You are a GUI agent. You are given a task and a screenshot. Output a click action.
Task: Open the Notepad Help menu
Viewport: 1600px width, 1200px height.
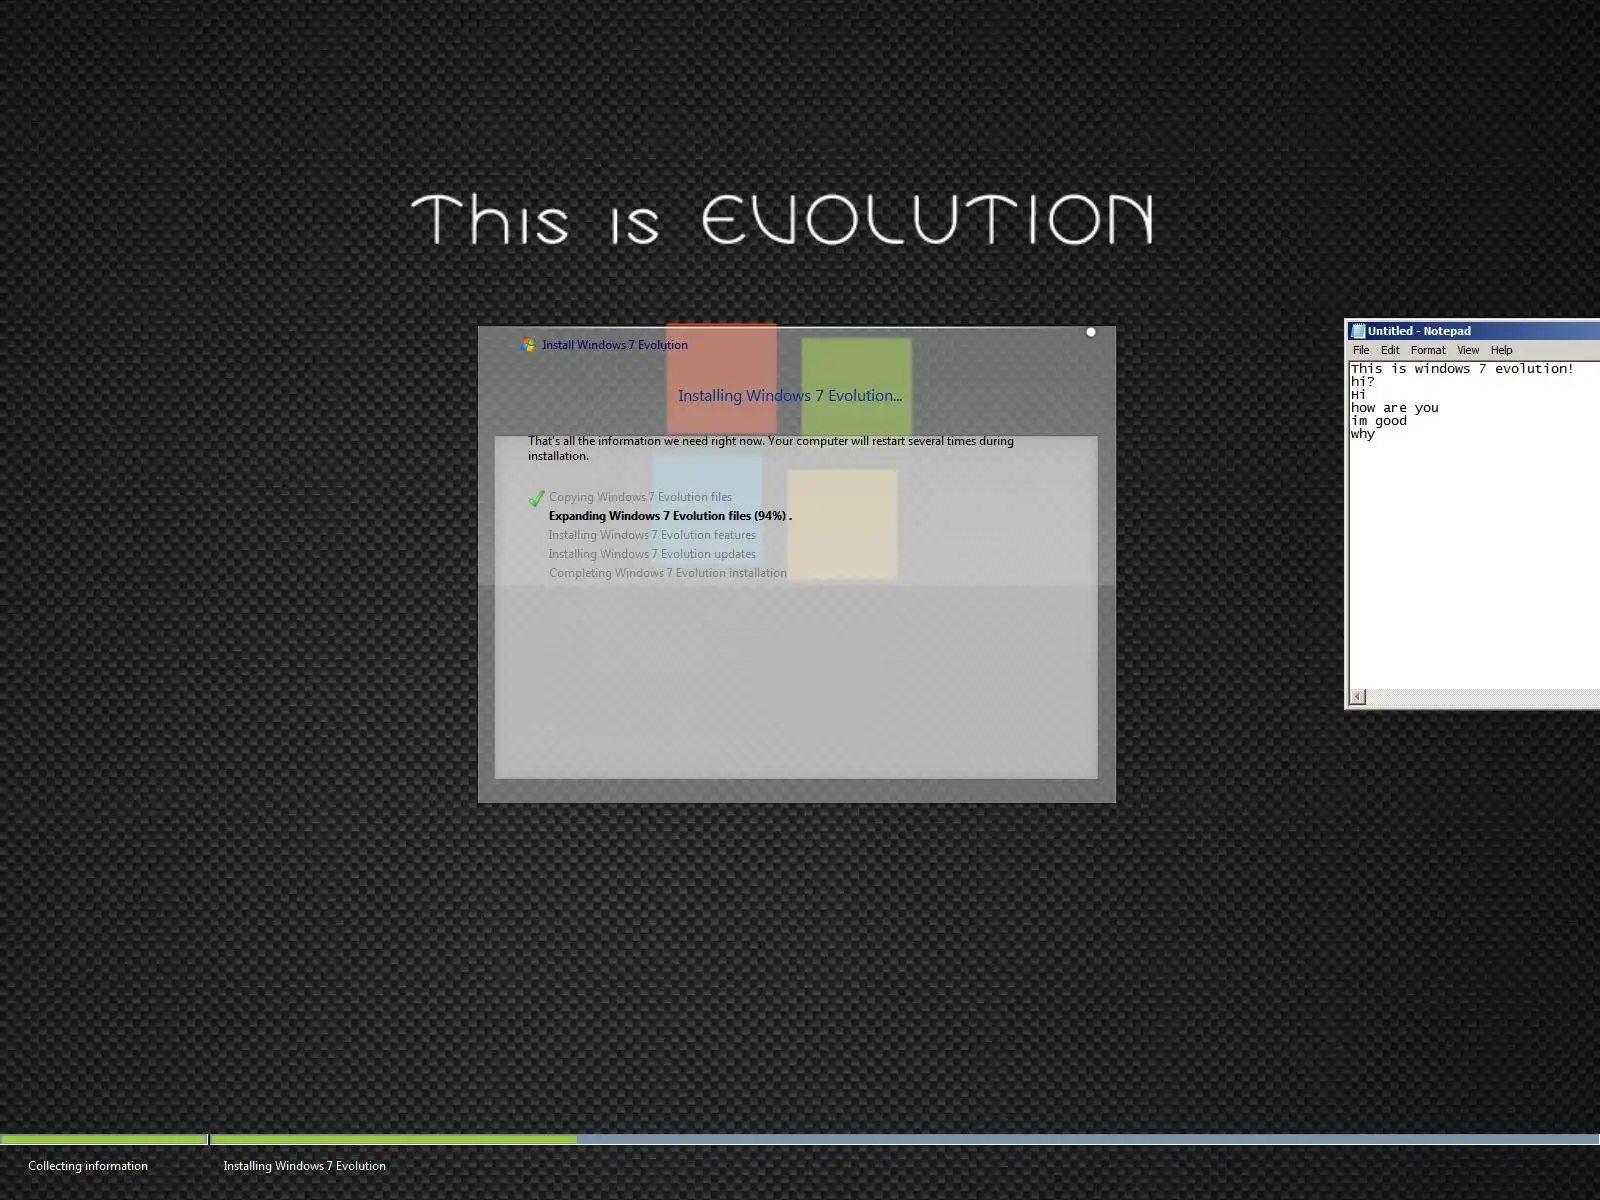[1501, 350]
